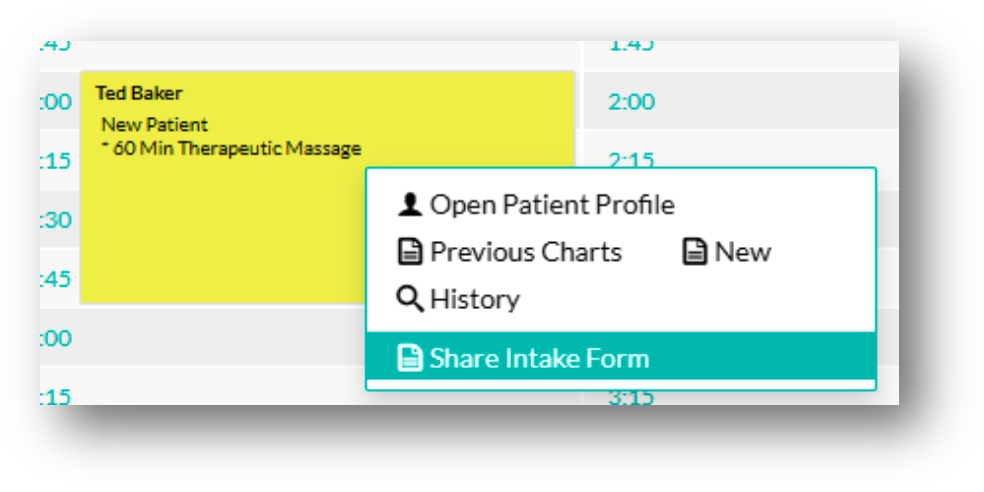Click the New Patient label in the appointment
The image size is (984, 492).
click(x=155, y=125)
